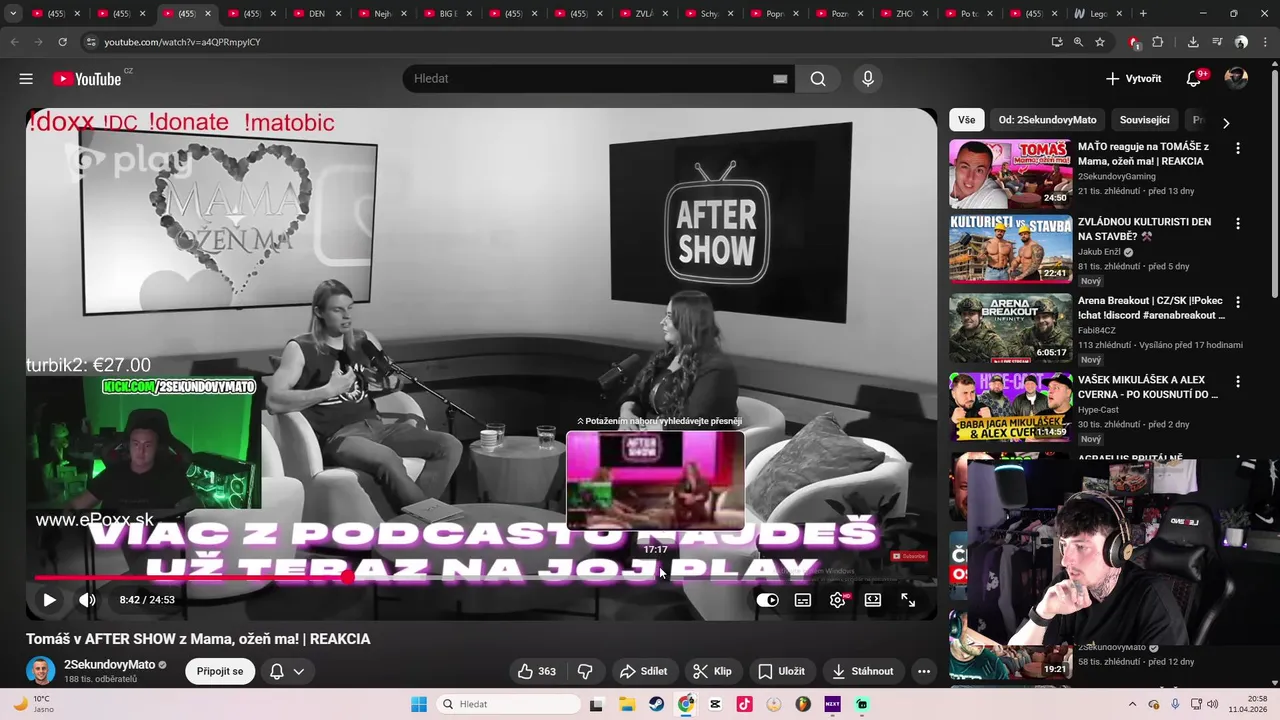
Task: Focus the YouTube Hledat search field
Action: click(588, 79)
